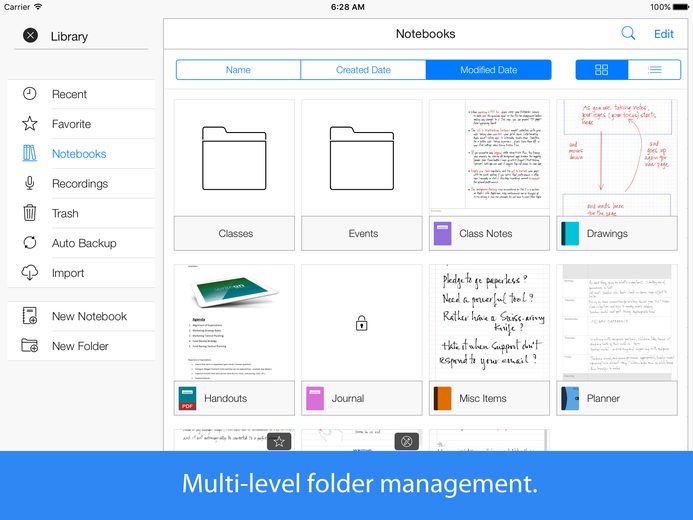This screenshot has width=693, height=520.
Task: Select the Auto Backup label
Action: tap(84, 243)
